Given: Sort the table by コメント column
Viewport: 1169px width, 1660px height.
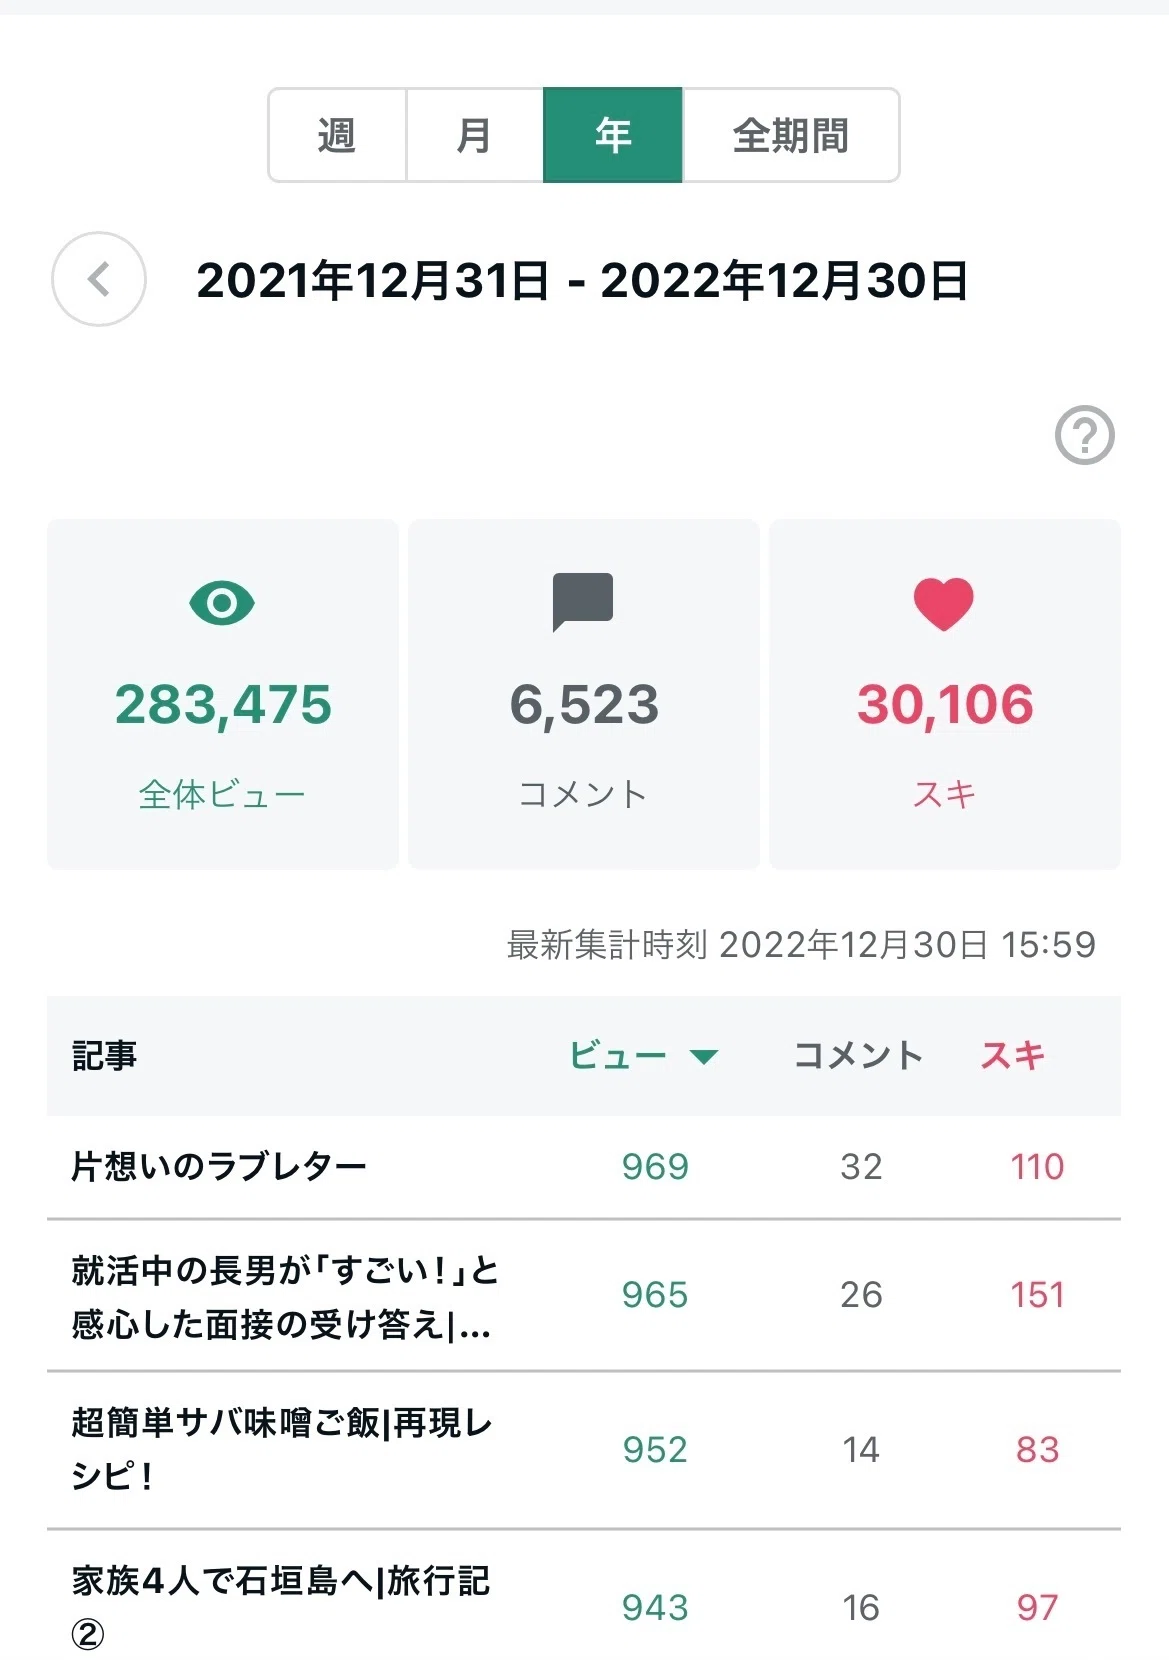Looking at the screenshot, I should click(858, 1055).
